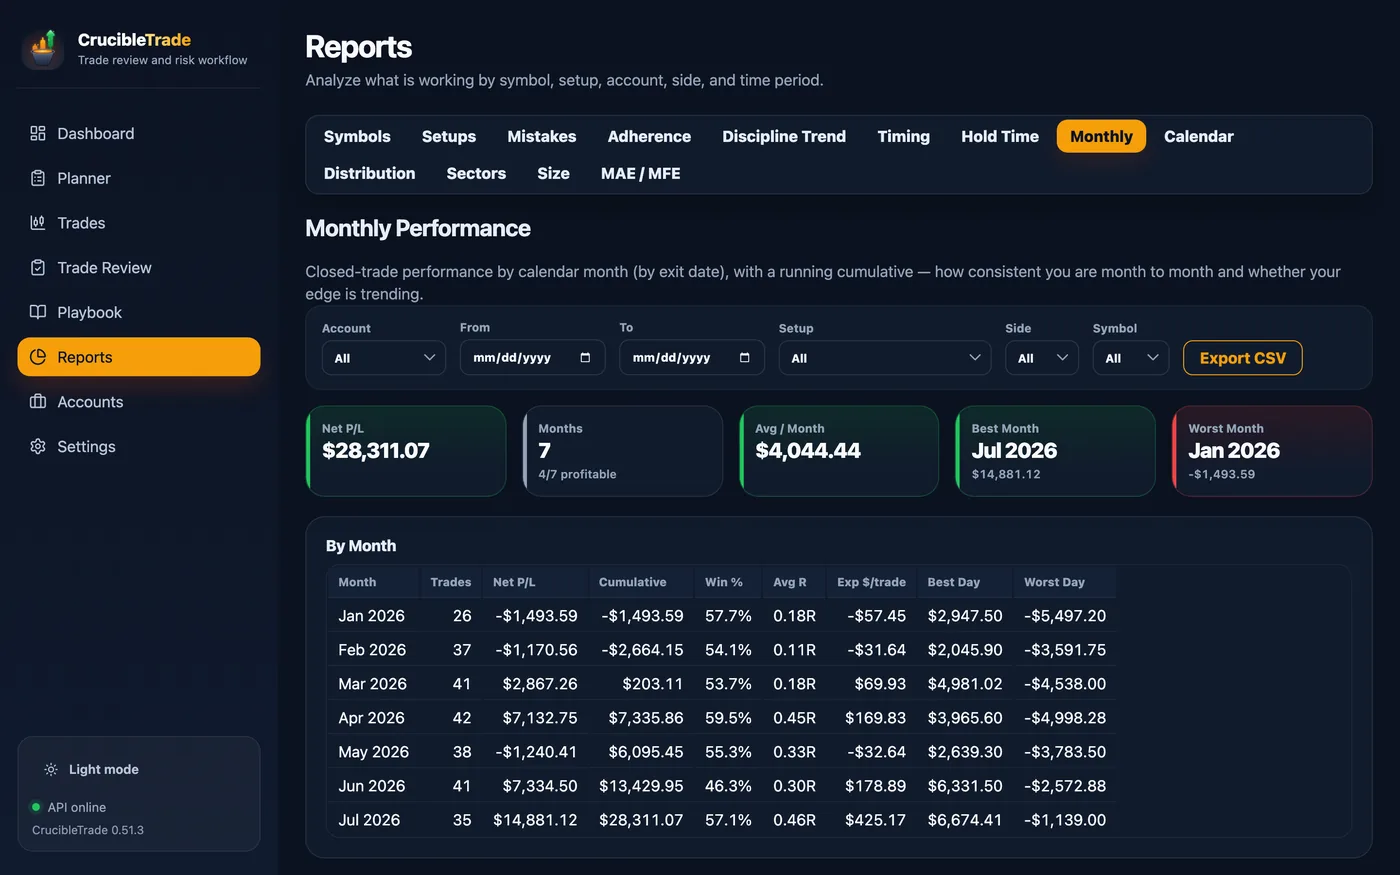This screenshot has height=875, width=1400.
Task: Open Planner from the sidebar
Action: pyautogui.click(x=139, y=178)
